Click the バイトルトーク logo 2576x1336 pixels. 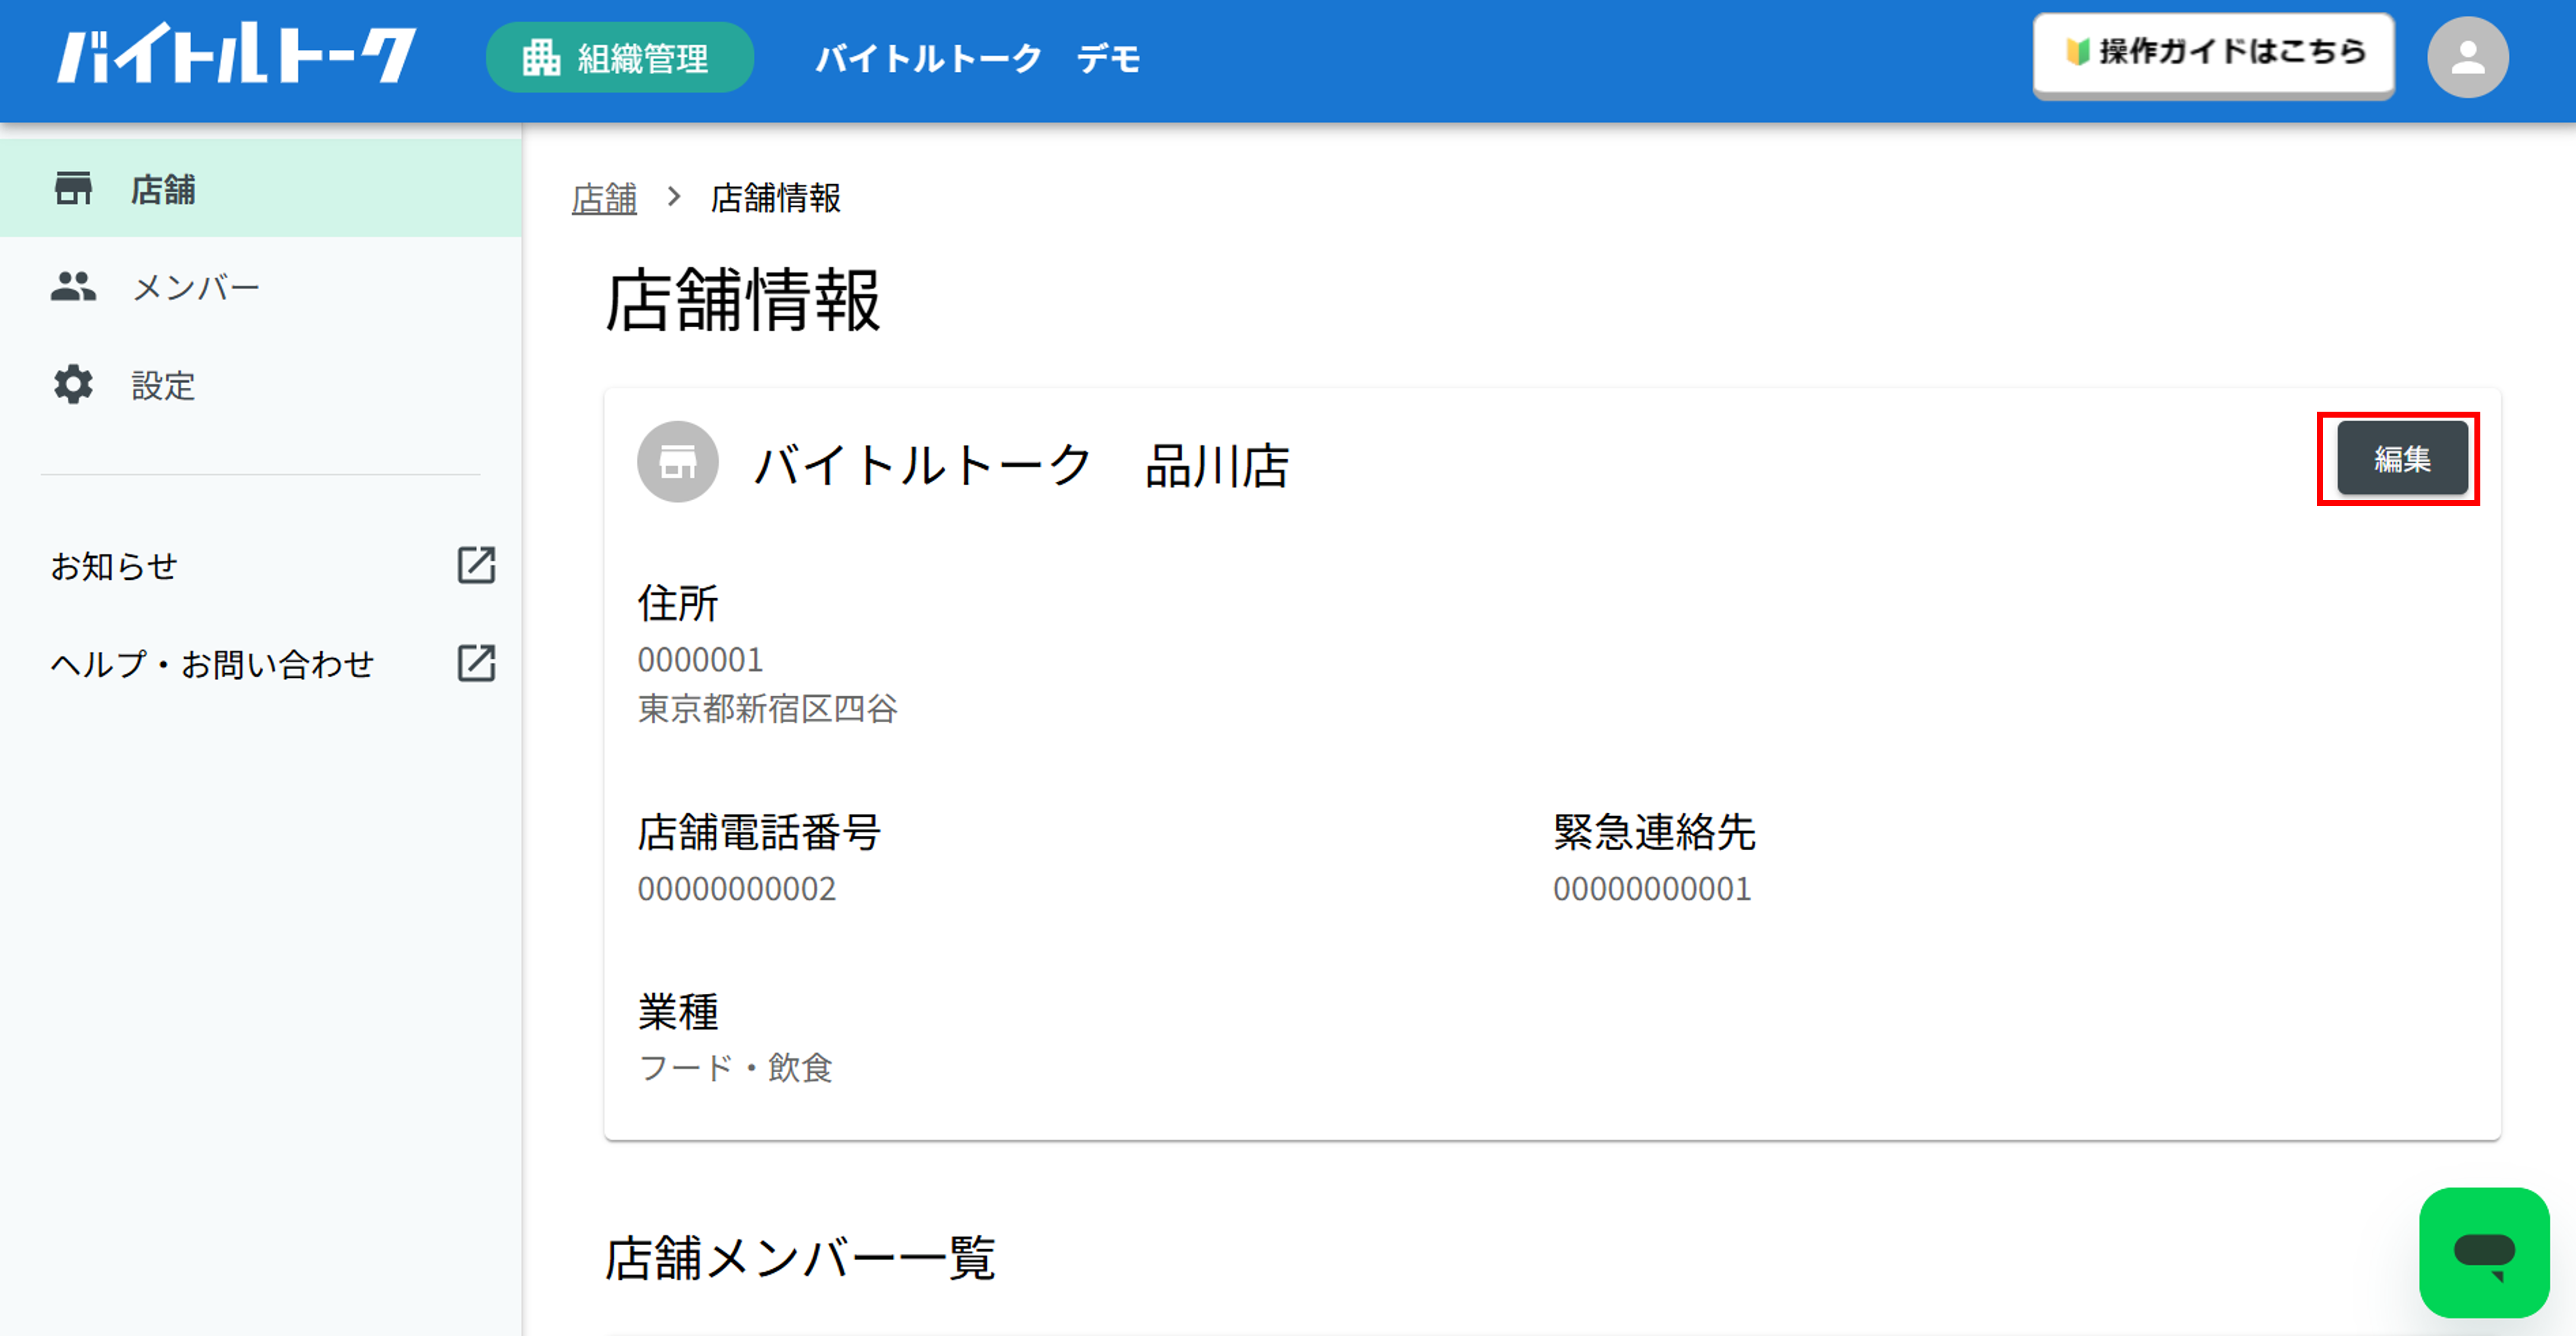(x=236, y=55)
